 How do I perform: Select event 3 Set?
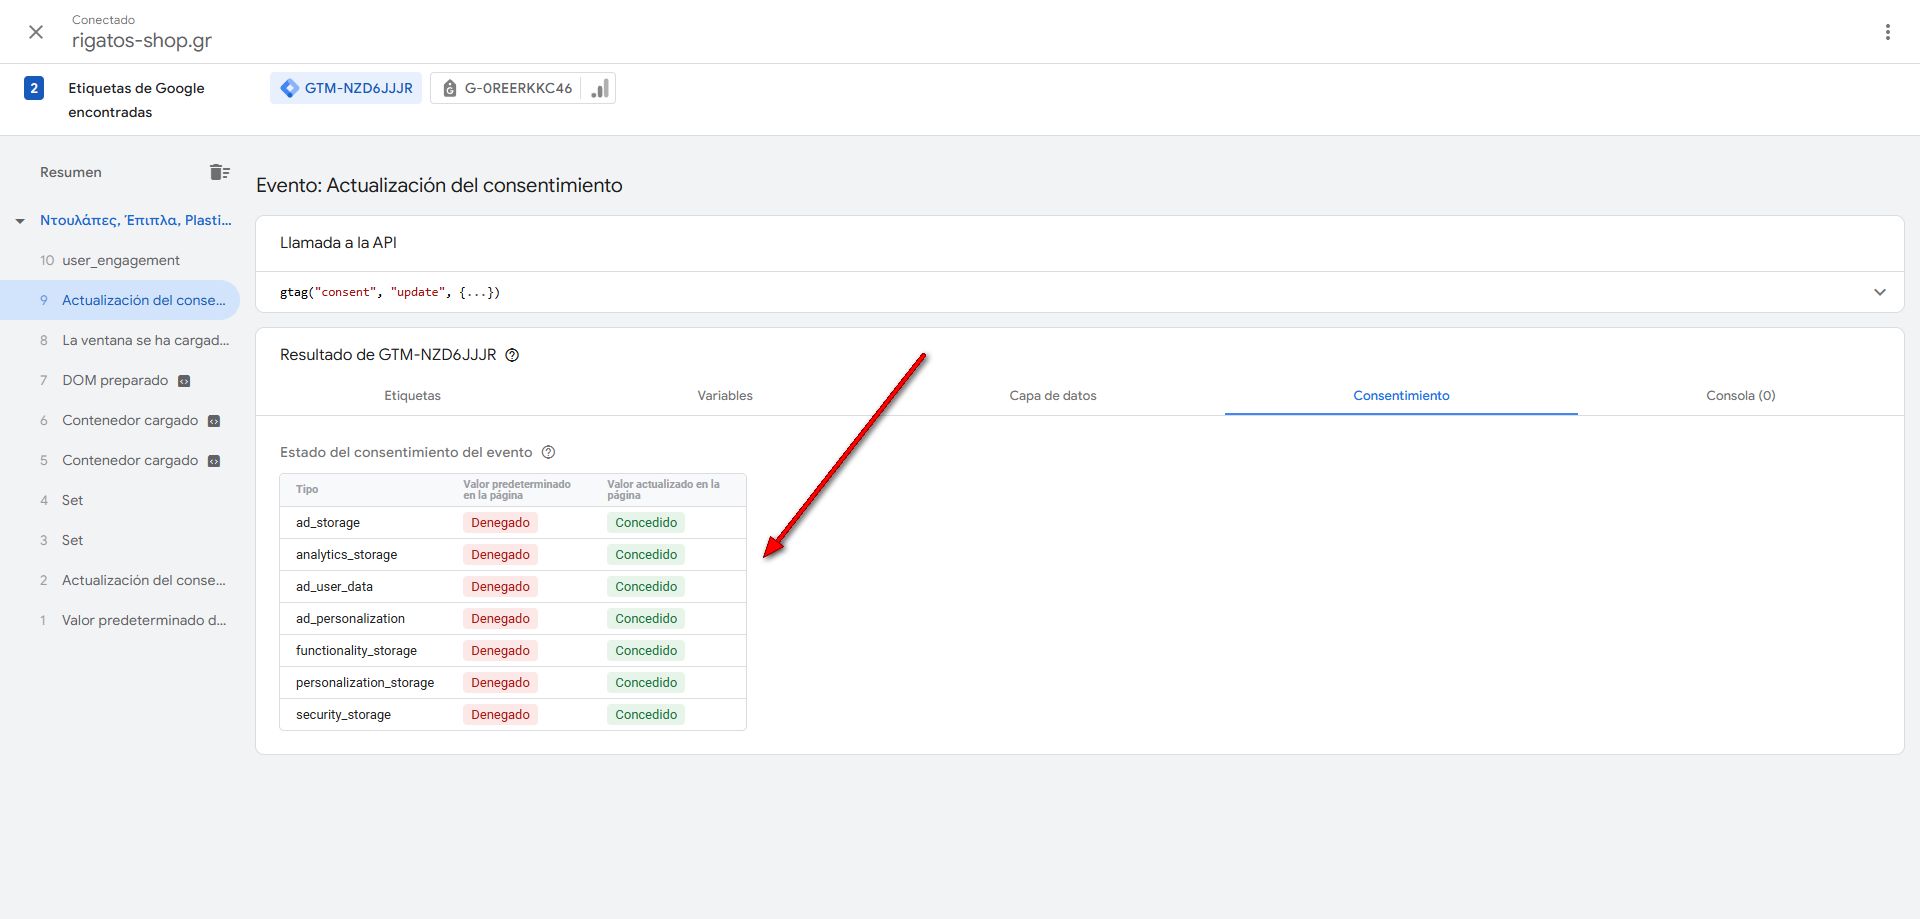[120, 540]
